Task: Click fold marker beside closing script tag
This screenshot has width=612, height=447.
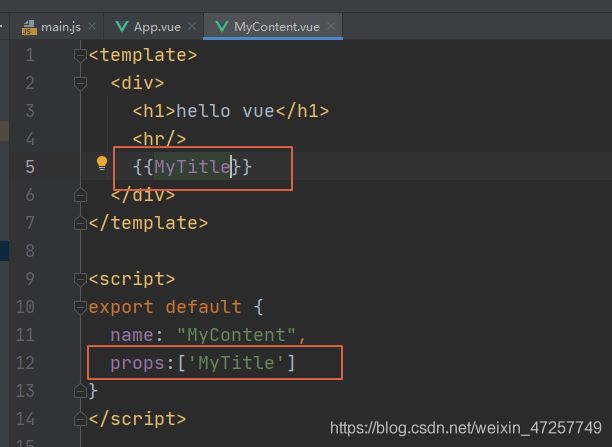Action: pos(80,419)
